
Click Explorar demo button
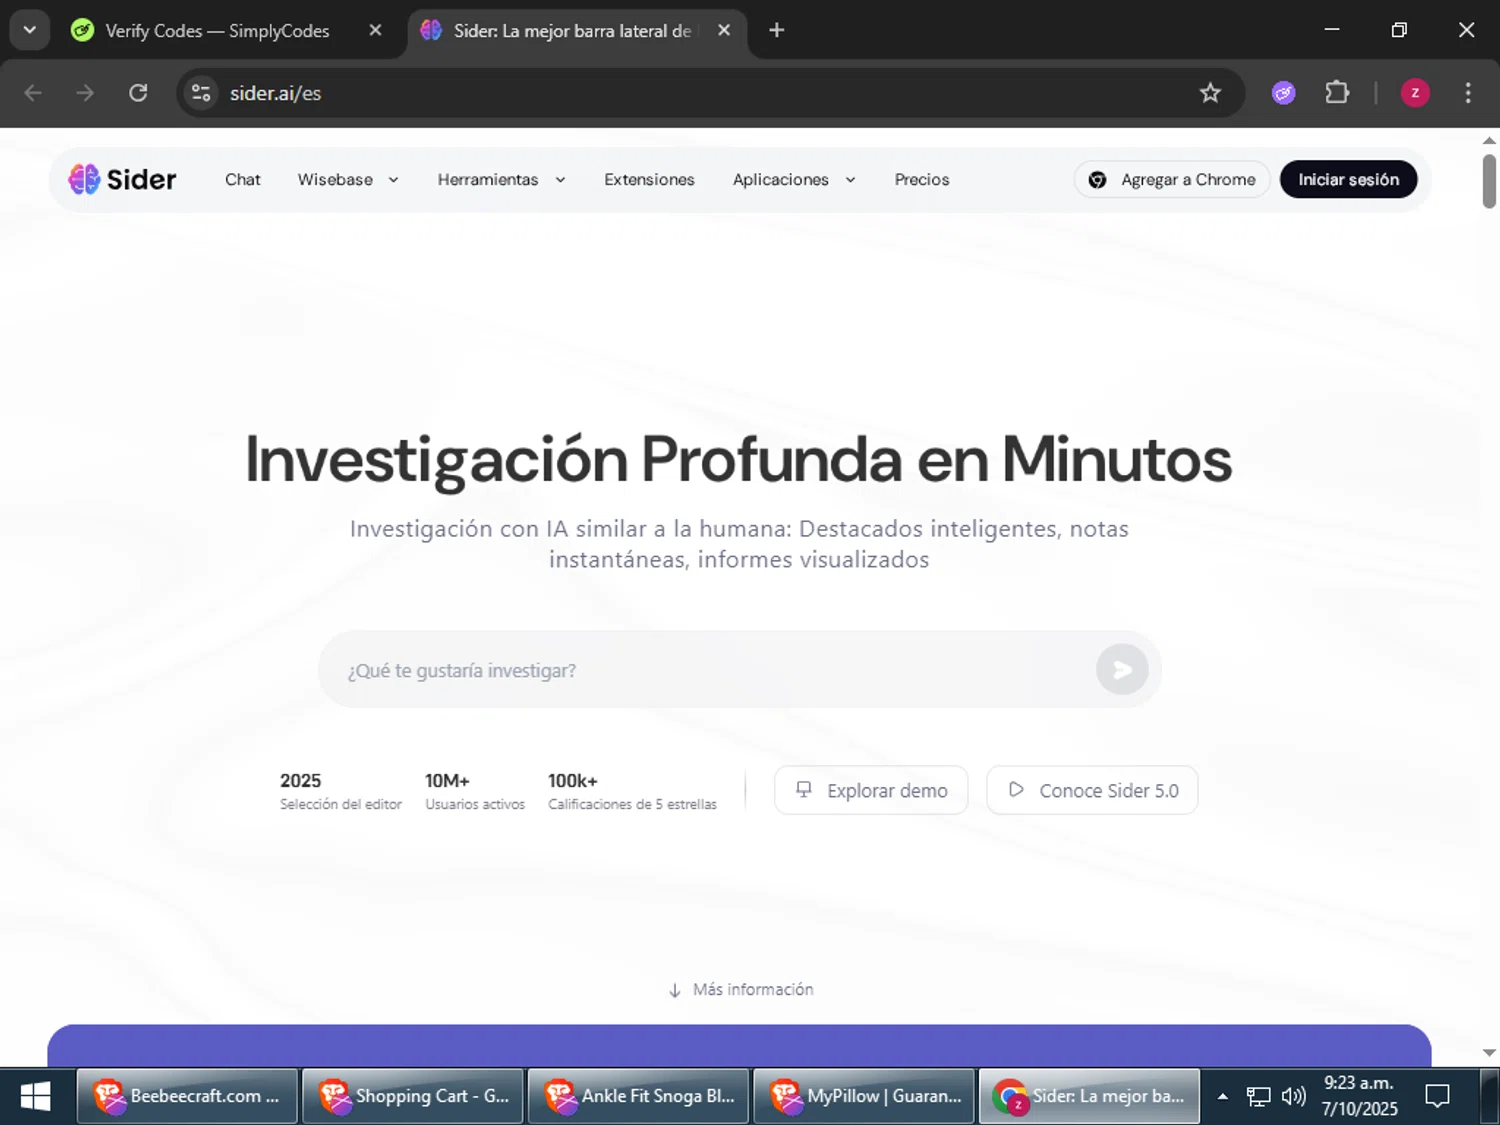click(x=871, y=790)
